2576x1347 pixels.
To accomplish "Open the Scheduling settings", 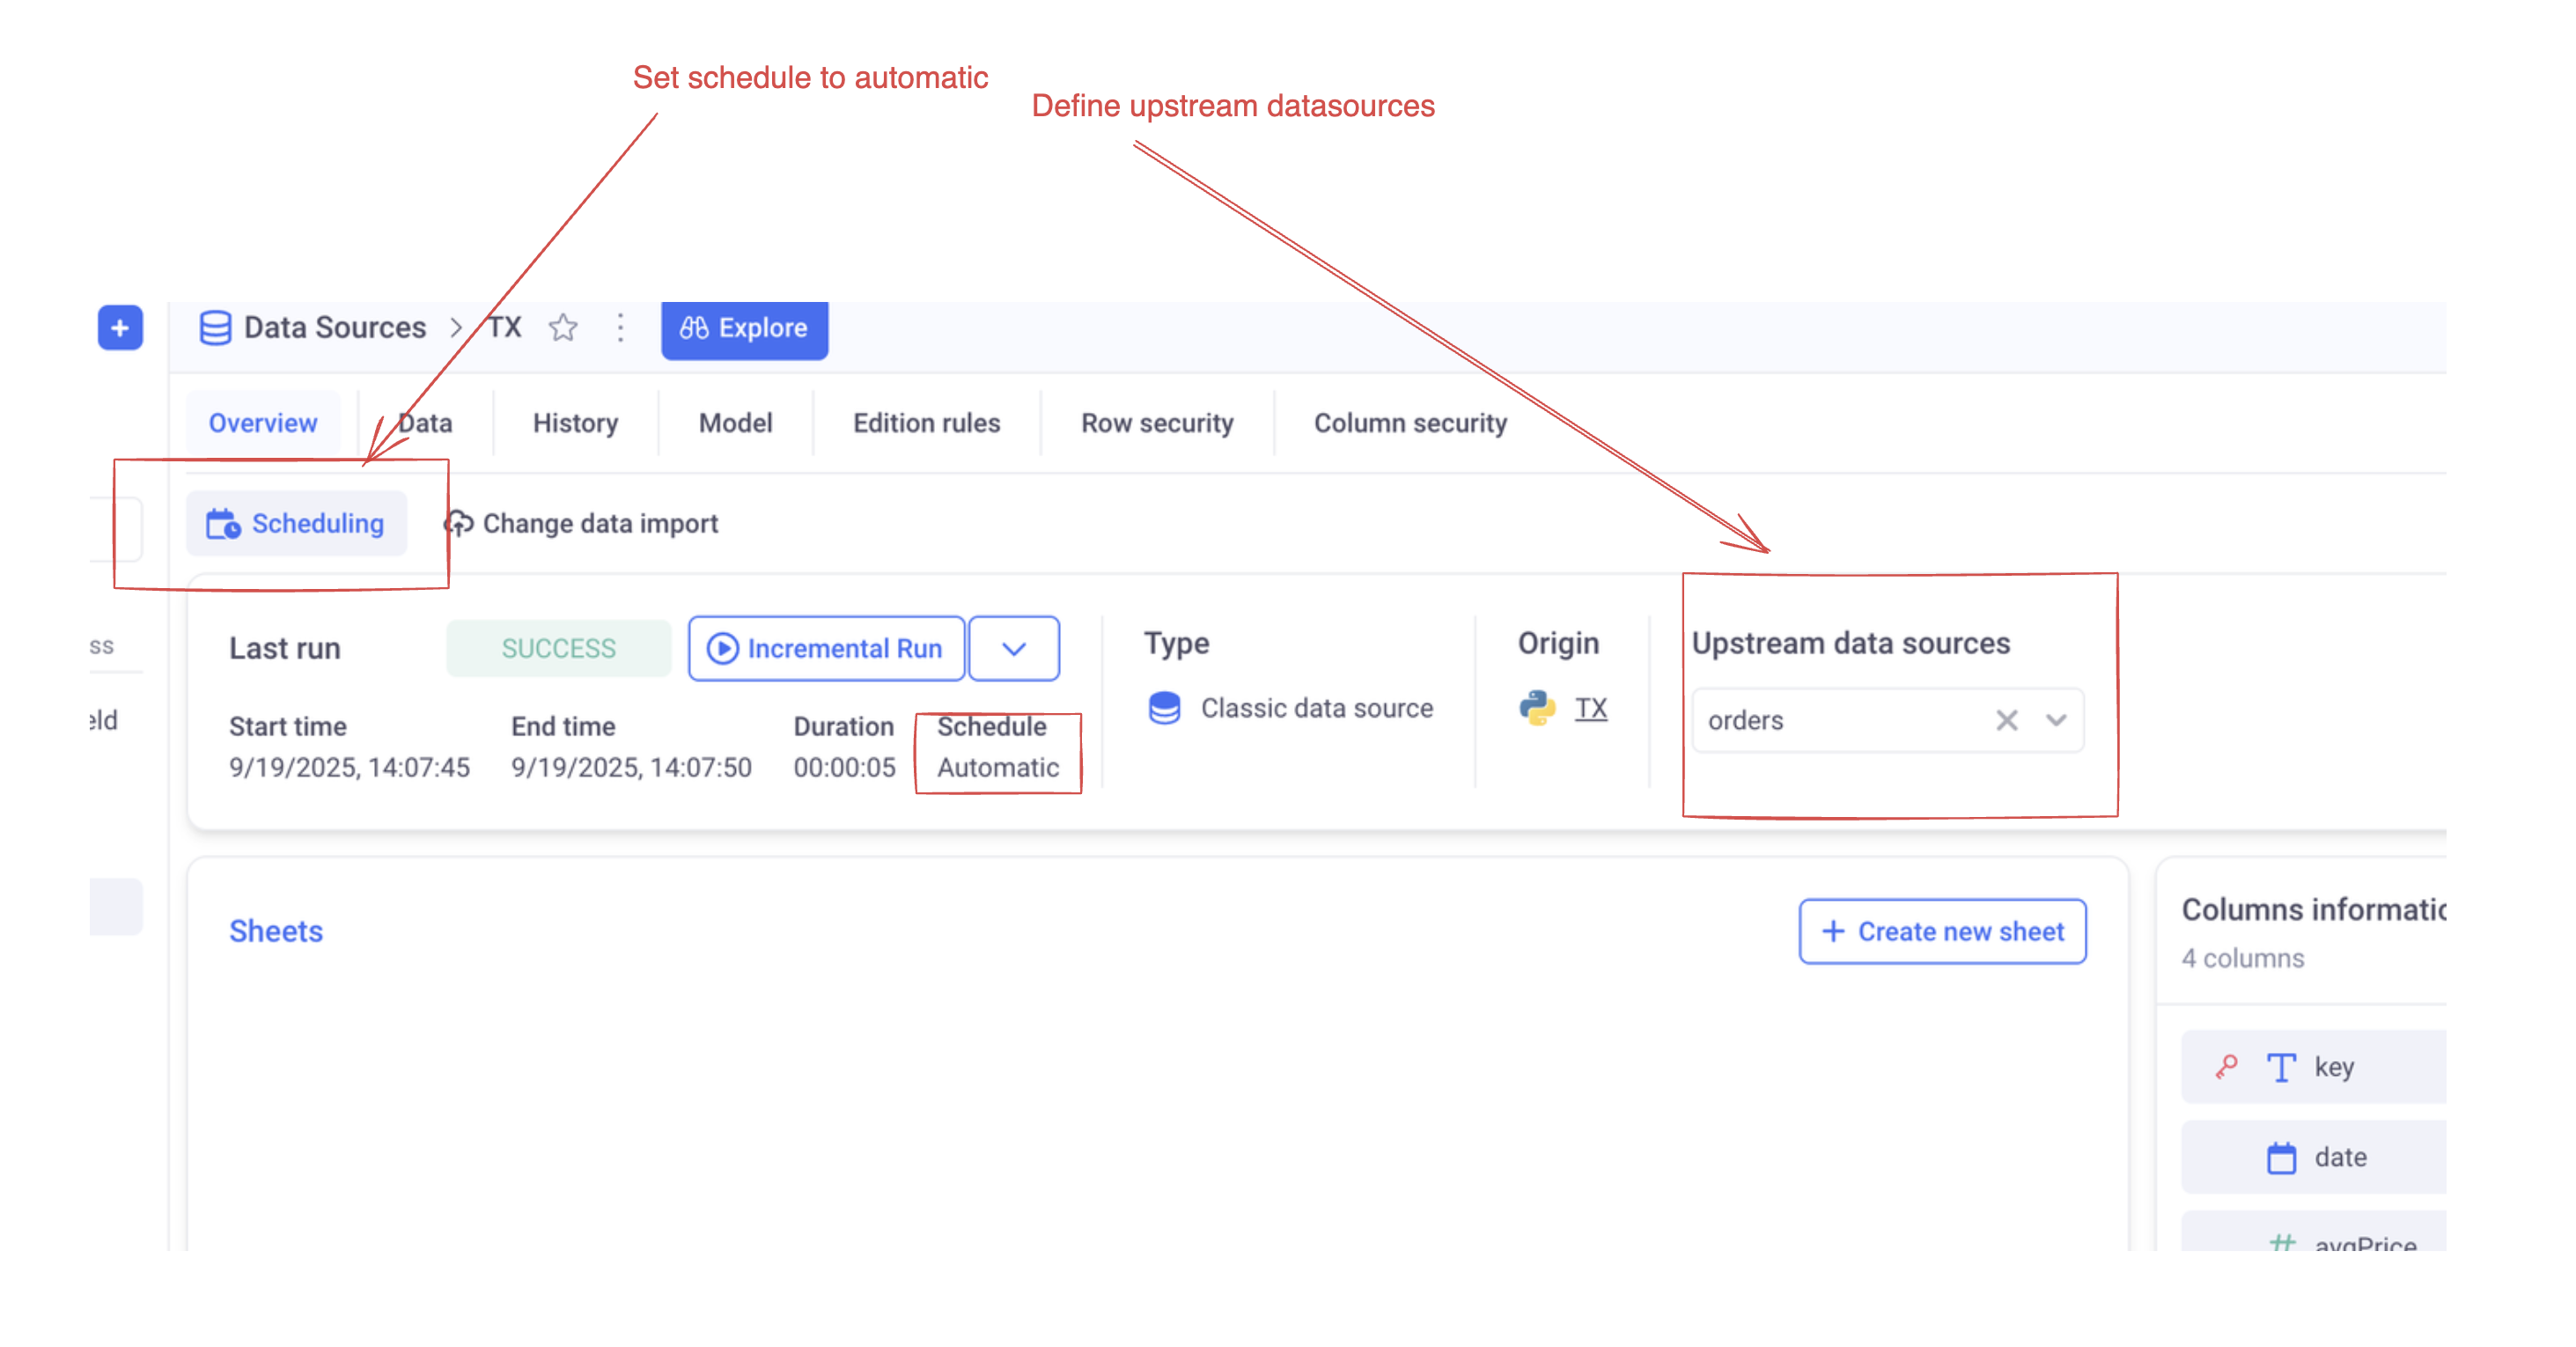I will click(296, 523).
